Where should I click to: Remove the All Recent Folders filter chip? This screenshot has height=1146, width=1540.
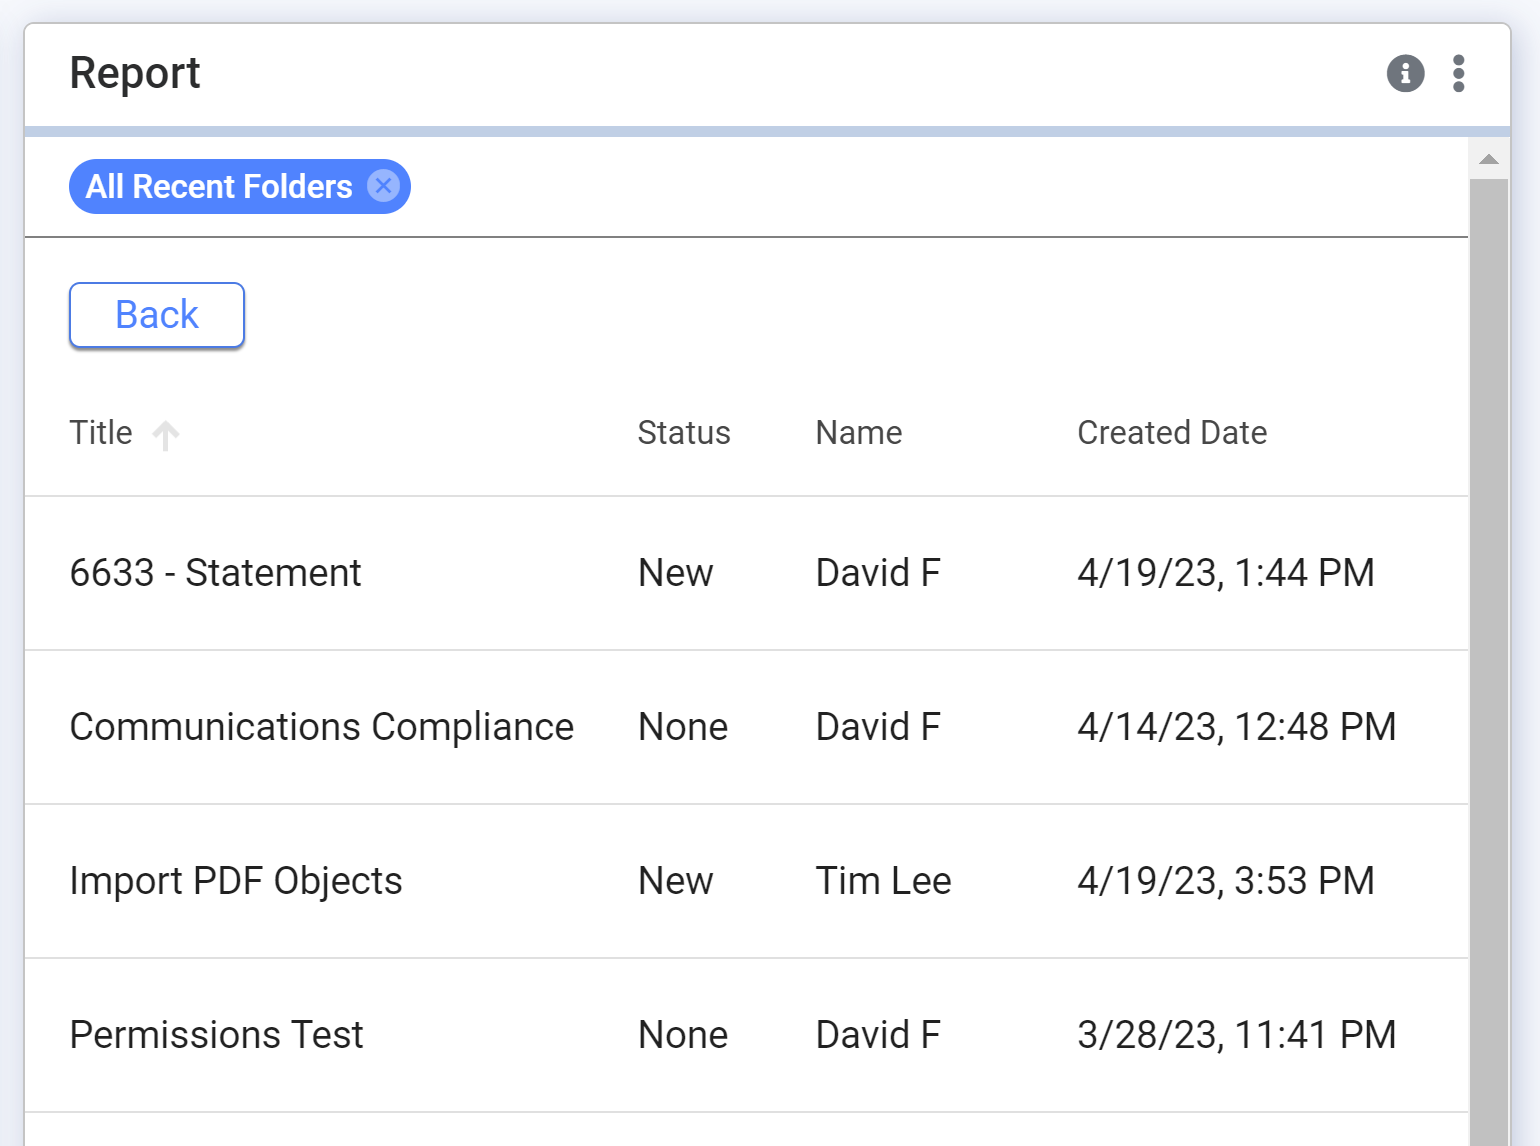[x=383, y=186]
